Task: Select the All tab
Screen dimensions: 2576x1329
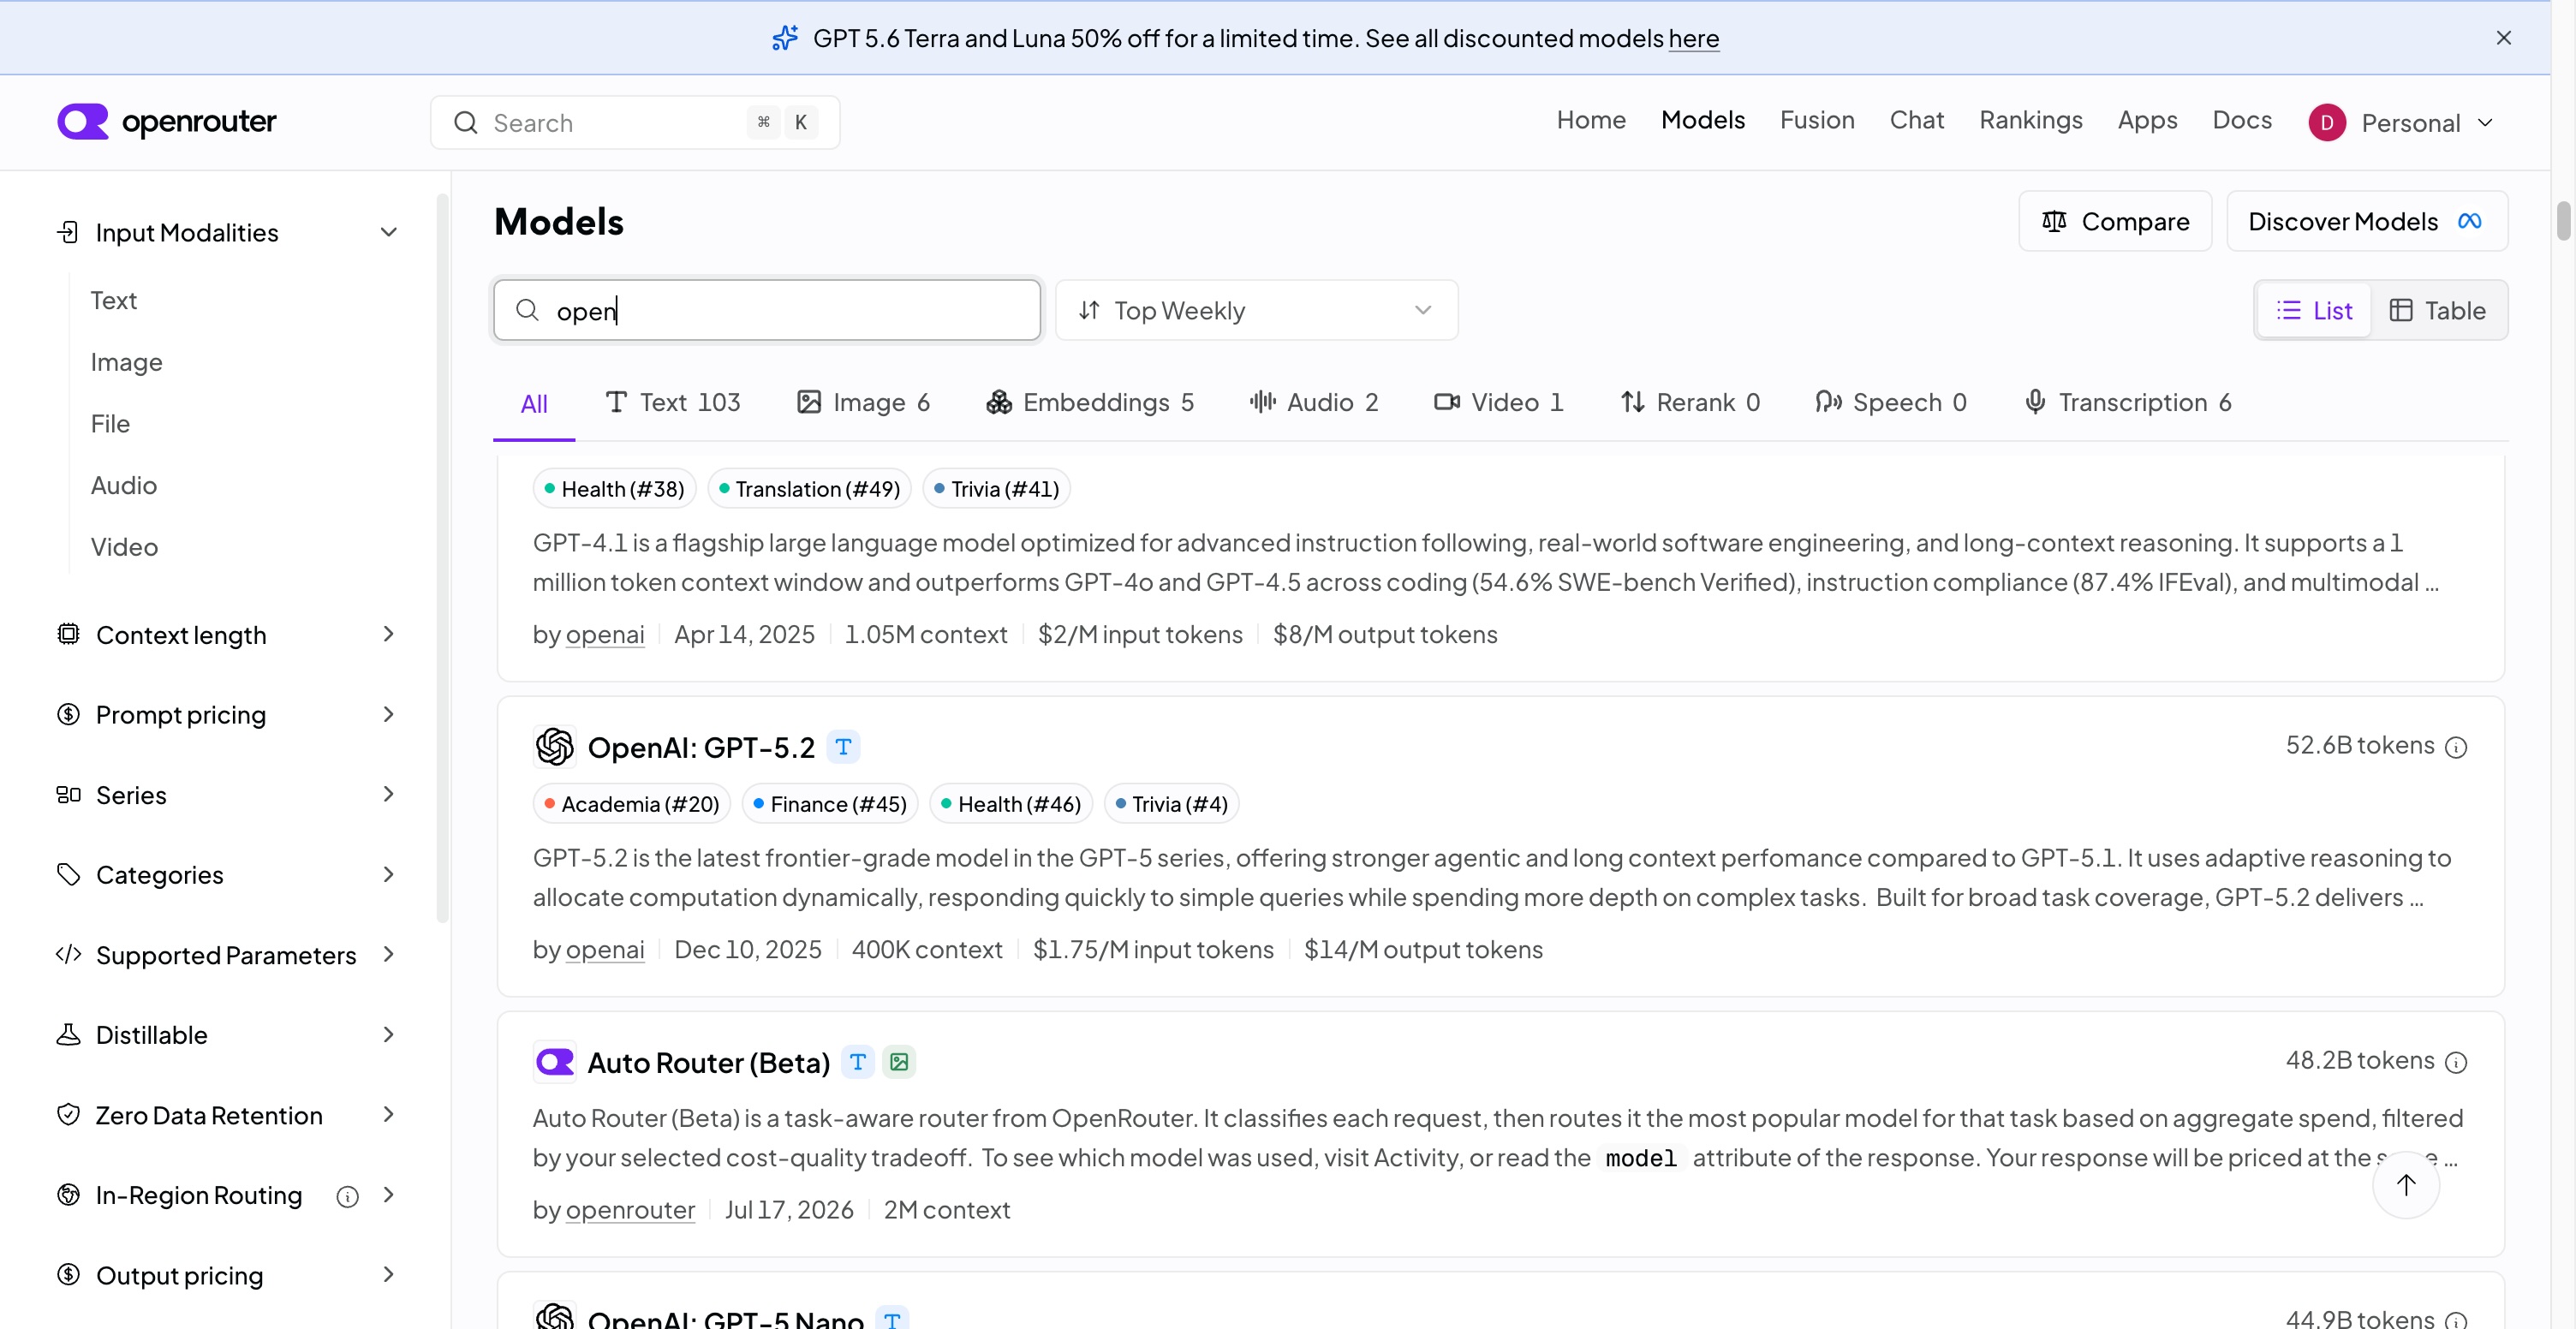Action: click(x=534, y=403)
